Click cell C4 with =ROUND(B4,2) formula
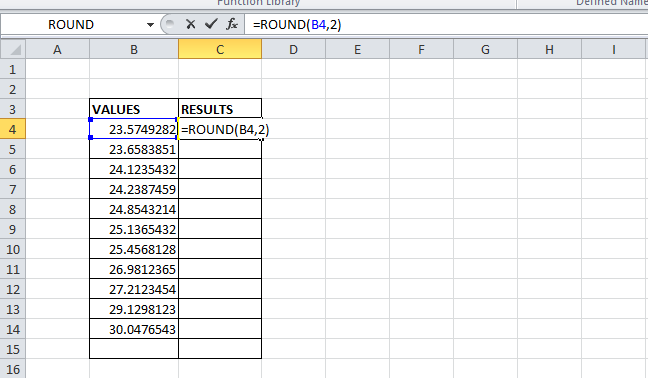The width and height of the screenshot is (648, 378). point(220,129)
